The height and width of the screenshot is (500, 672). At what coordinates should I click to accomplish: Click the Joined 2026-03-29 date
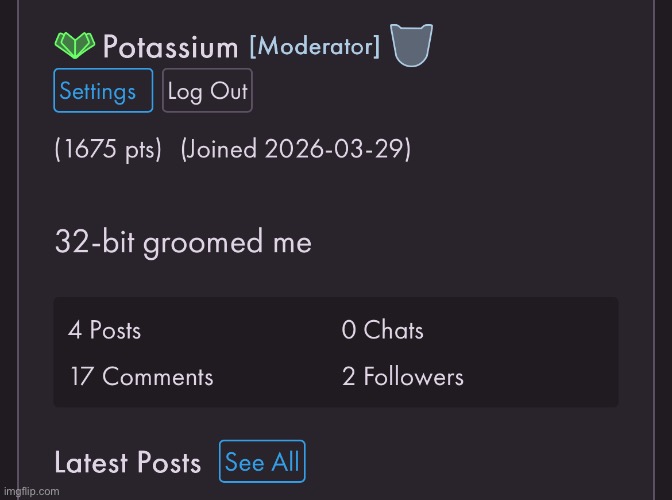coord(296,150)
